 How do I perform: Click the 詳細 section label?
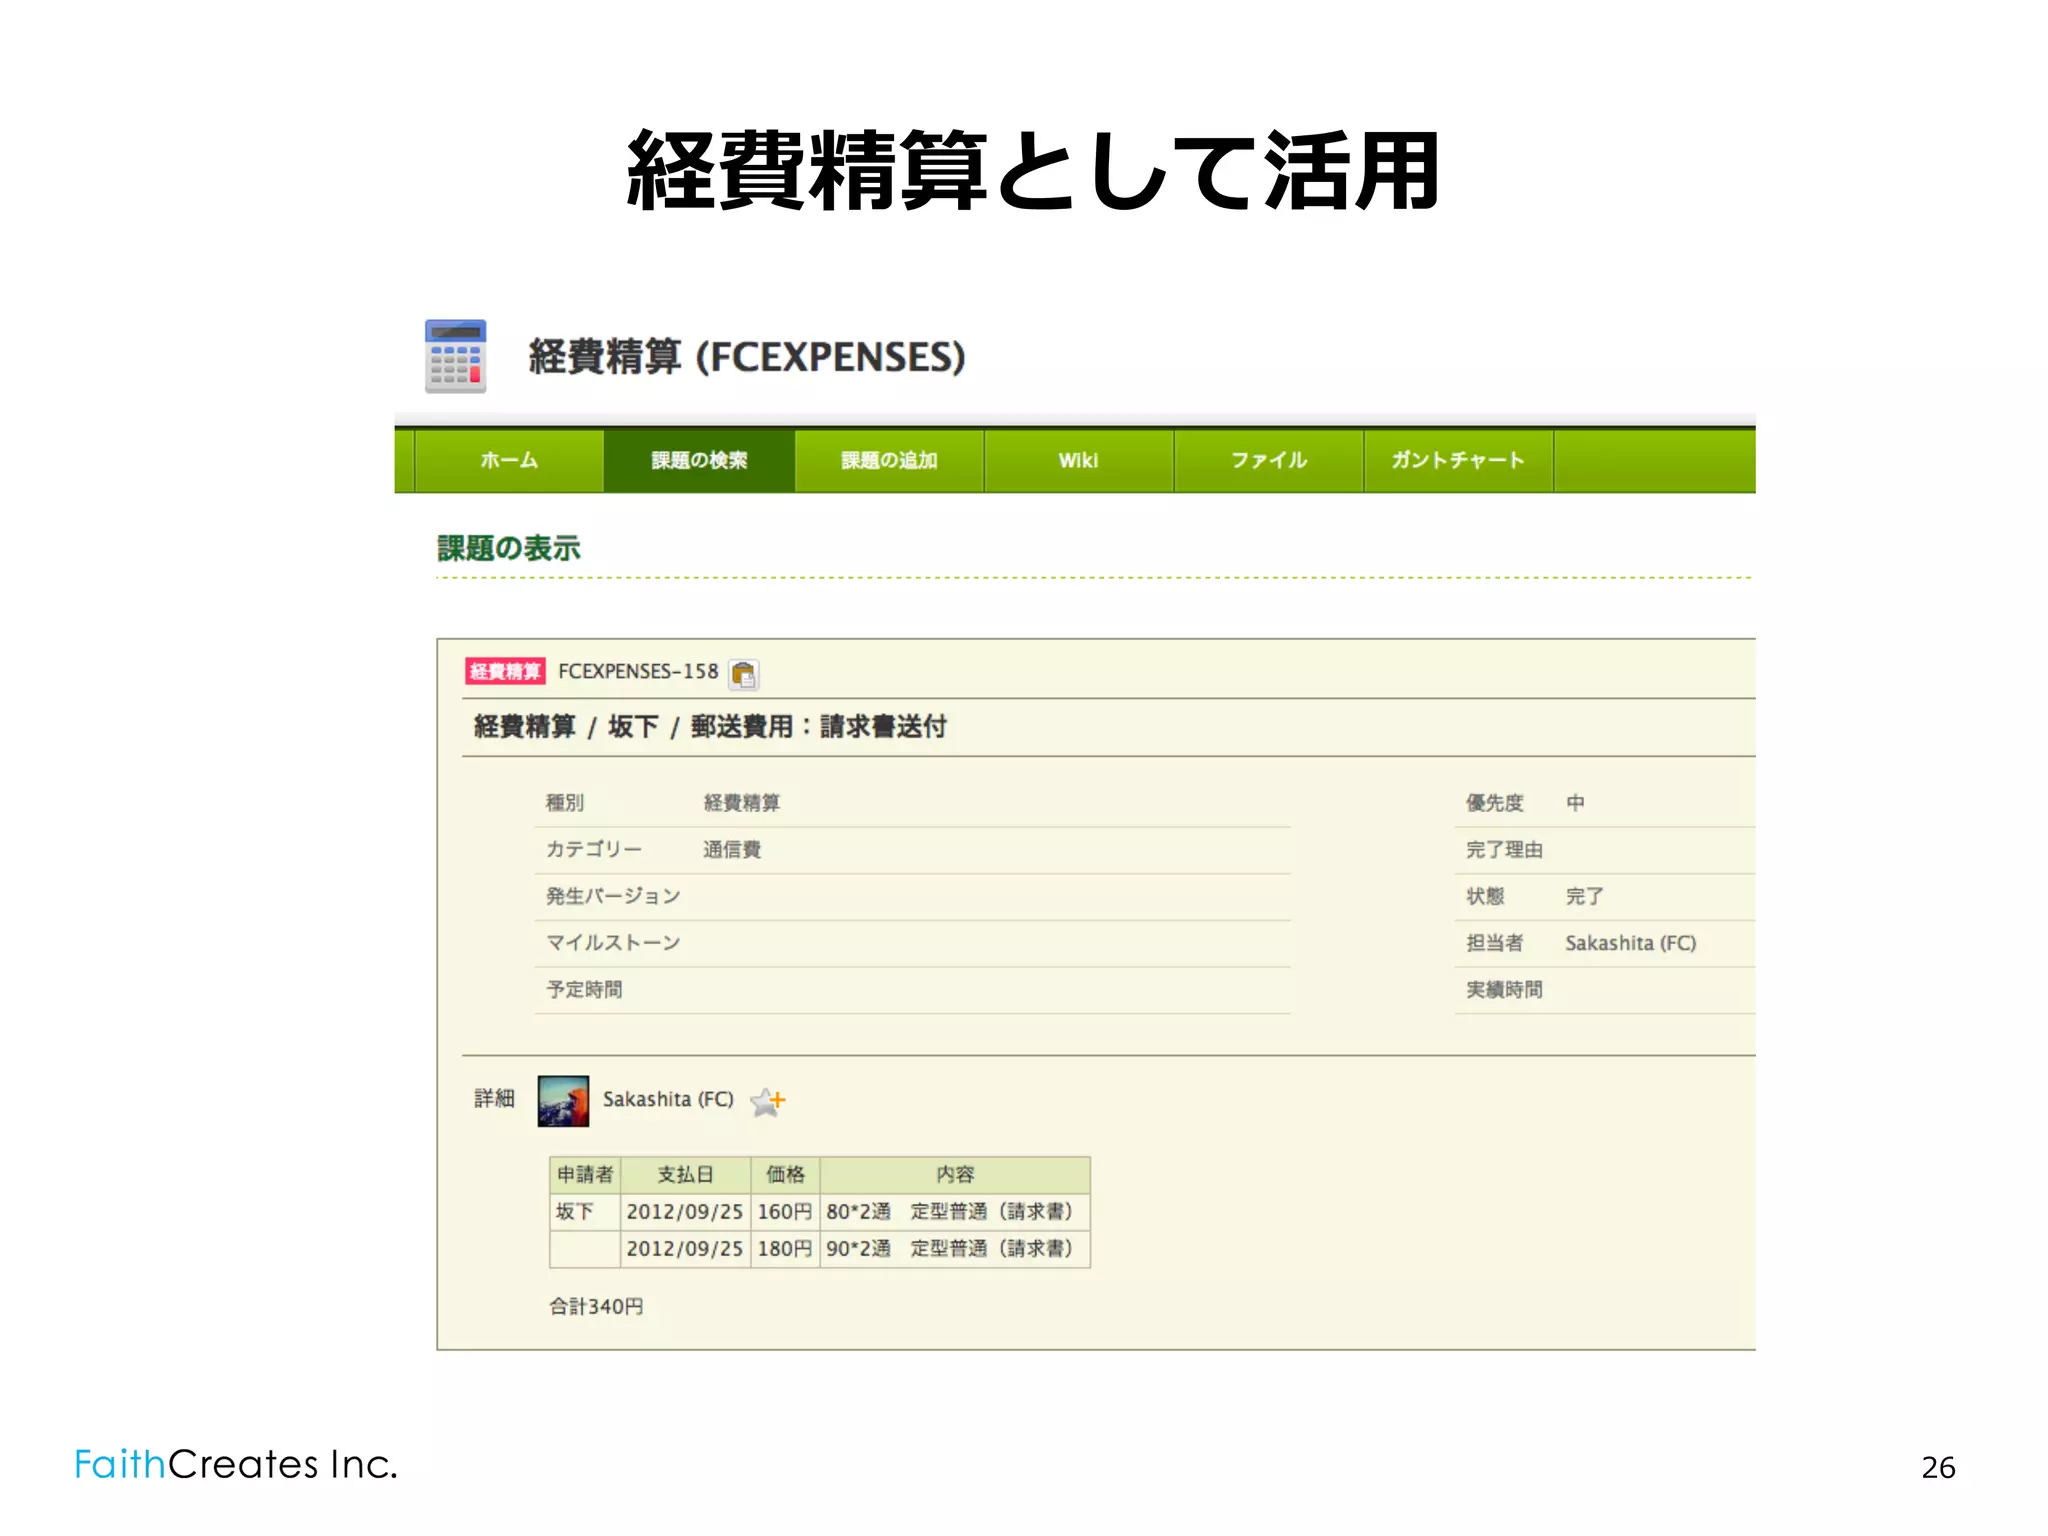pyautogui.click(x=494, y=1098)
